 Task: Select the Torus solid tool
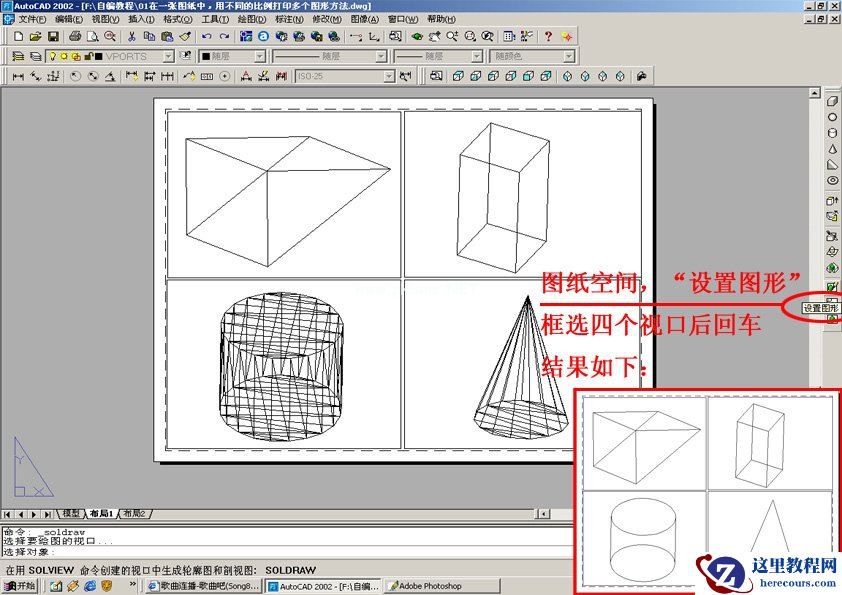click(x=832, y=180)
